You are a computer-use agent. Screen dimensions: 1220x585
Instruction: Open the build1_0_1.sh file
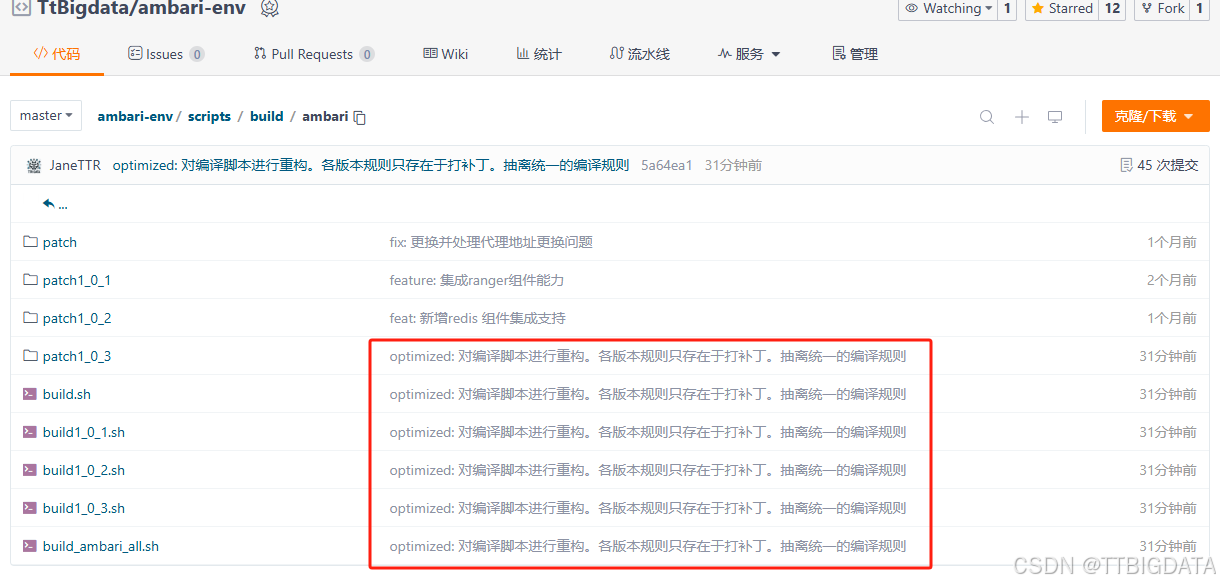(x=84, y=432)
